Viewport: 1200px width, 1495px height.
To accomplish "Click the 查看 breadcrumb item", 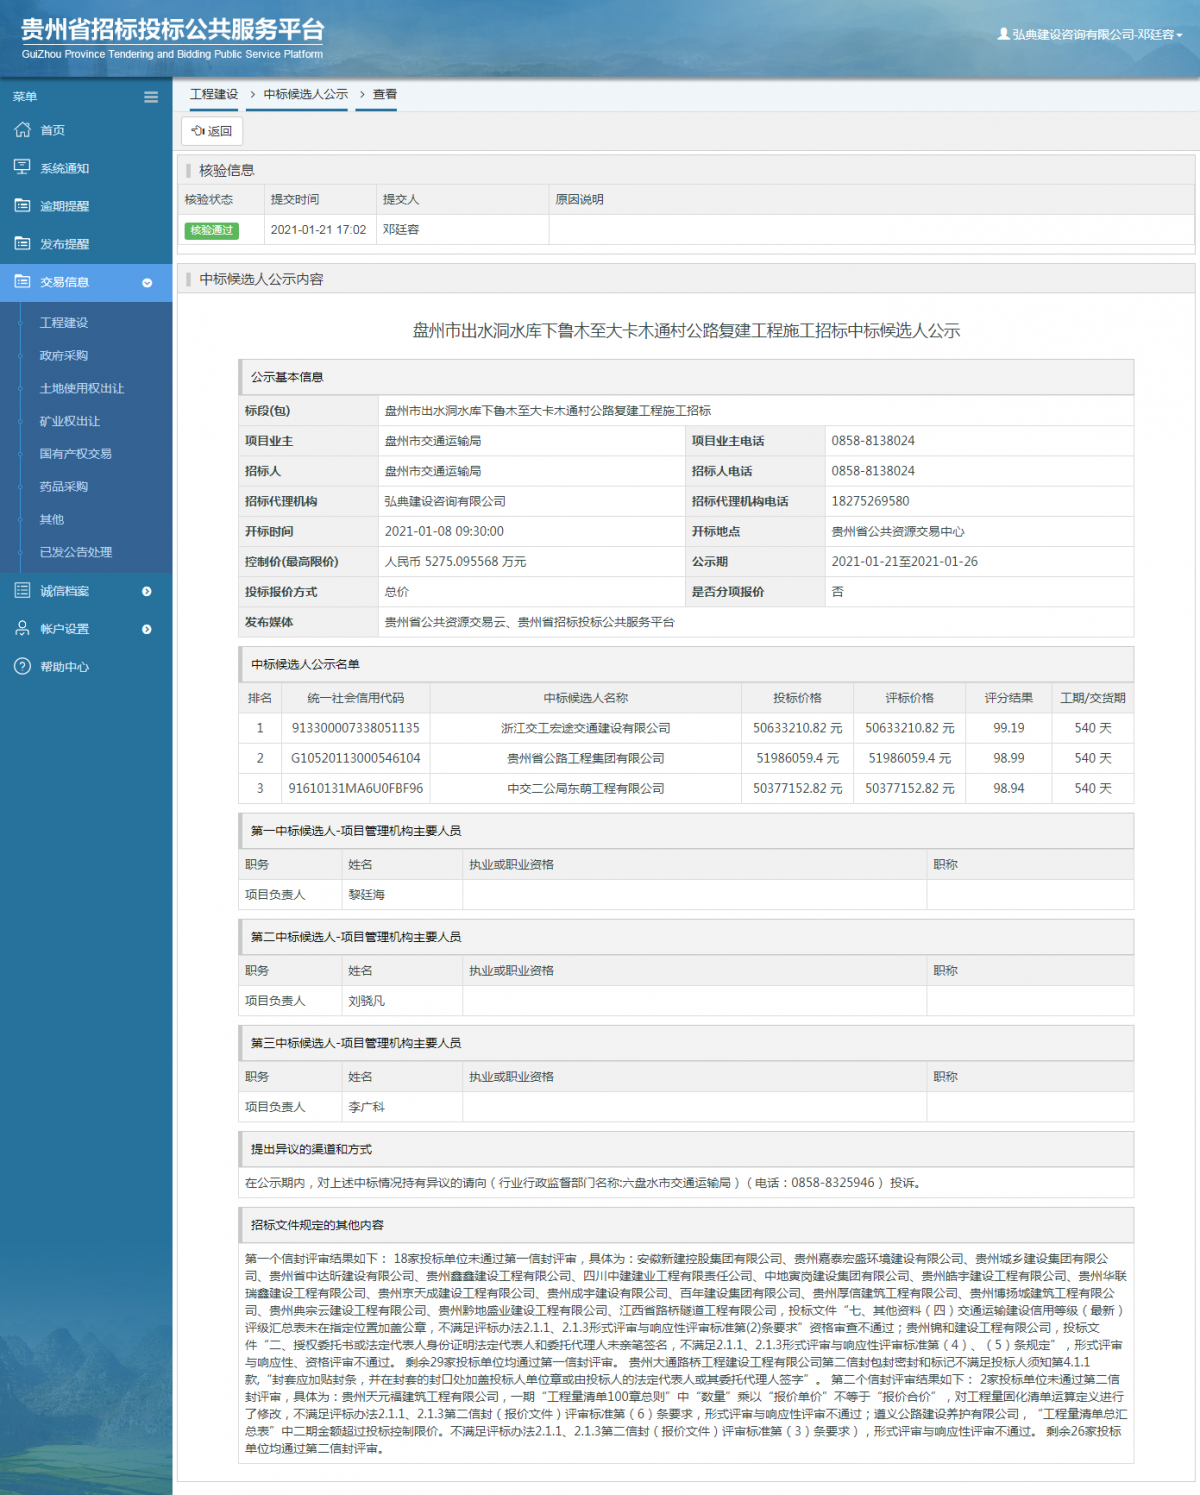I will 385,94.
